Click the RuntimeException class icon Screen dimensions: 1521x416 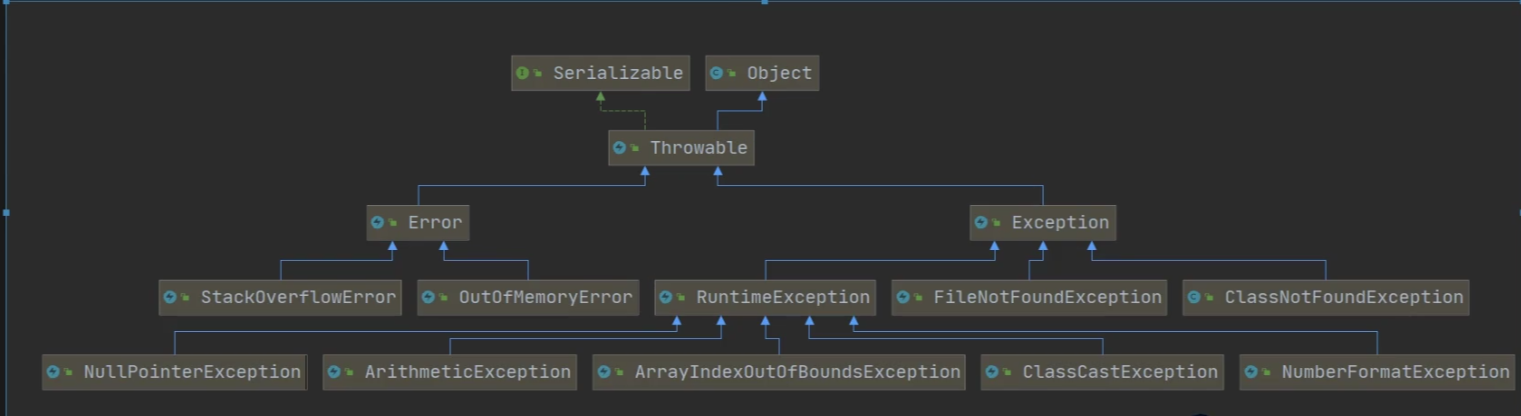(666, 297)
